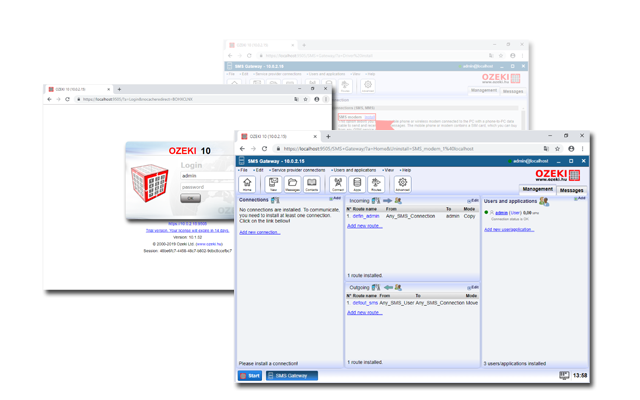Reload page in the login browser window
640x400 pixels.
(x=67, y=99)
